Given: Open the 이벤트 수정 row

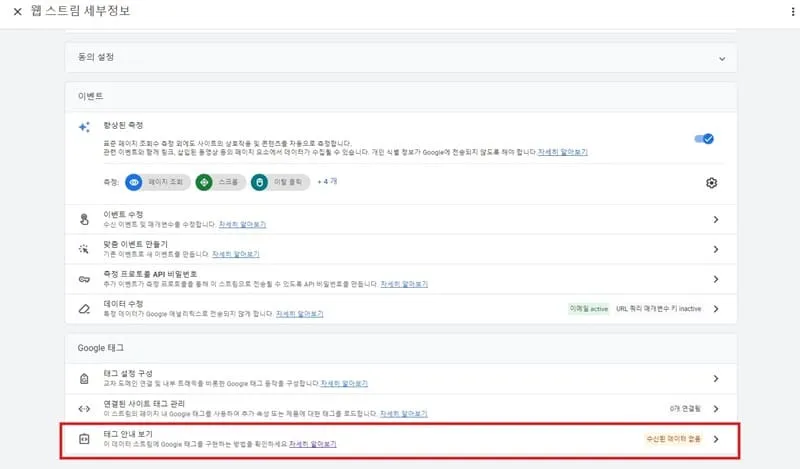Looking at the screenshot, I should click(x=401, y=219).
